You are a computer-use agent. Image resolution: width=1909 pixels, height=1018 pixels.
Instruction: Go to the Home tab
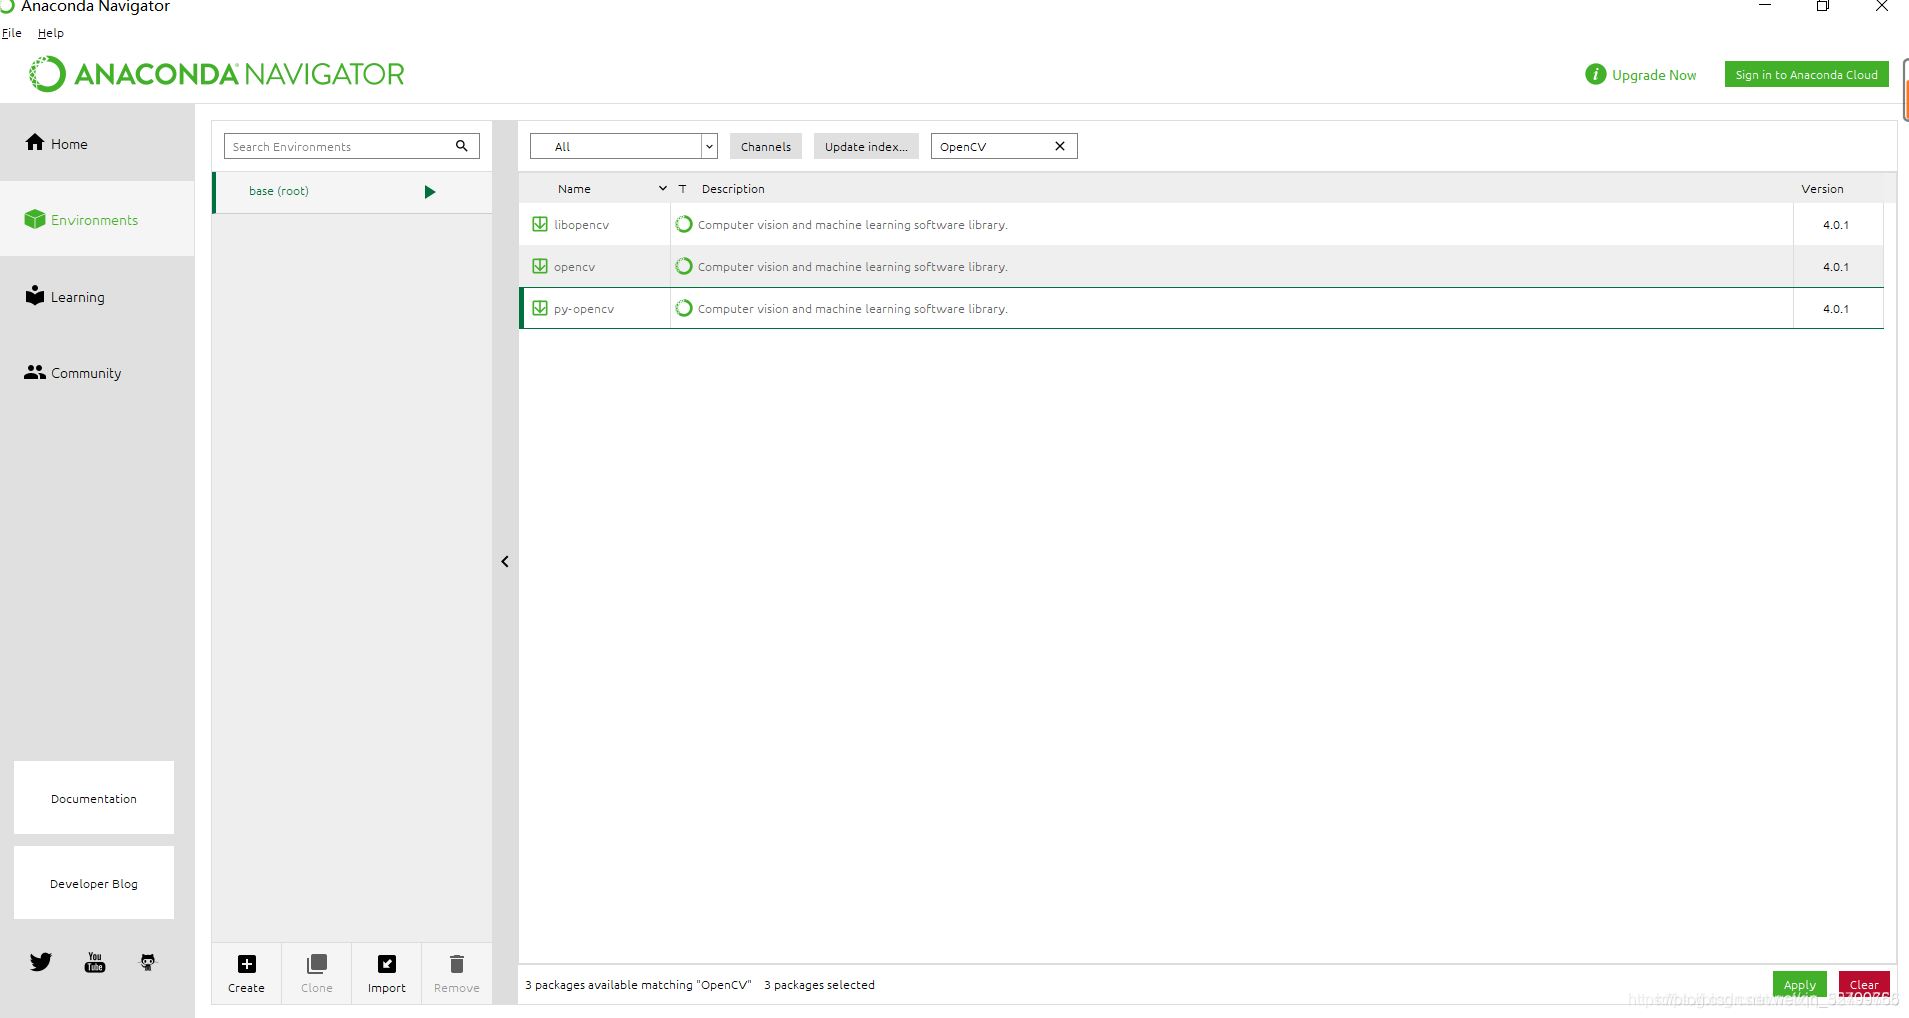click(x=97, y=143)
